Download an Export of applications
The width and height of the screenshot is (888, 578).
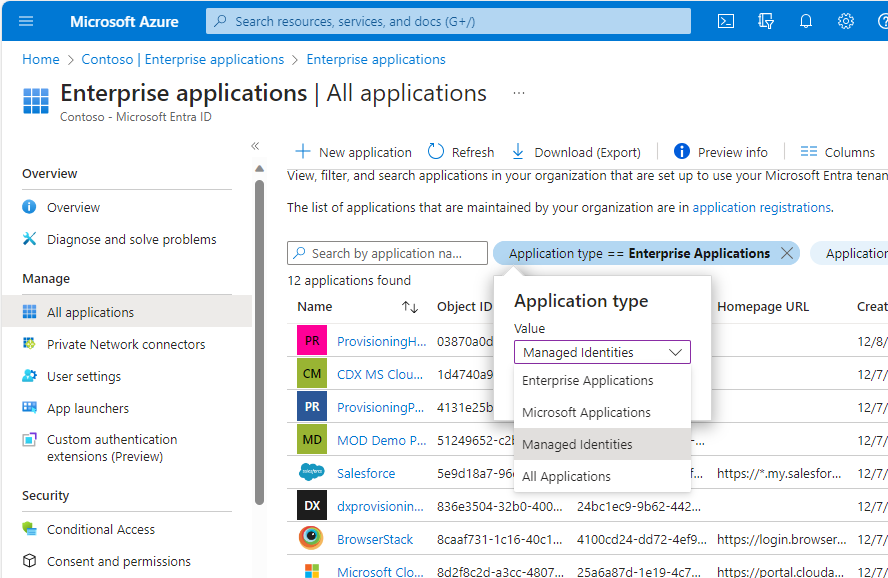pos(575,151)
